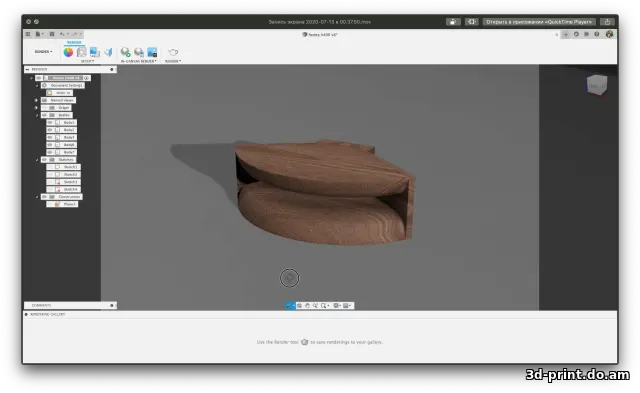Open the File menu dropdown
The height and width of the screenshot is (393, 640).
click(x=39, y=34)
